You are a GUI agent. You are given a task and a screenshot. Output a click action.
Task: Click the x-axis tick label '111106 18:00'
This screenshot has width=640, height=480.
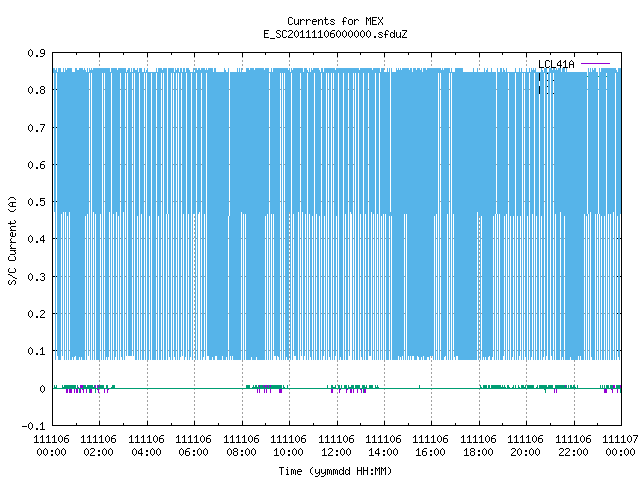(478, 446)
